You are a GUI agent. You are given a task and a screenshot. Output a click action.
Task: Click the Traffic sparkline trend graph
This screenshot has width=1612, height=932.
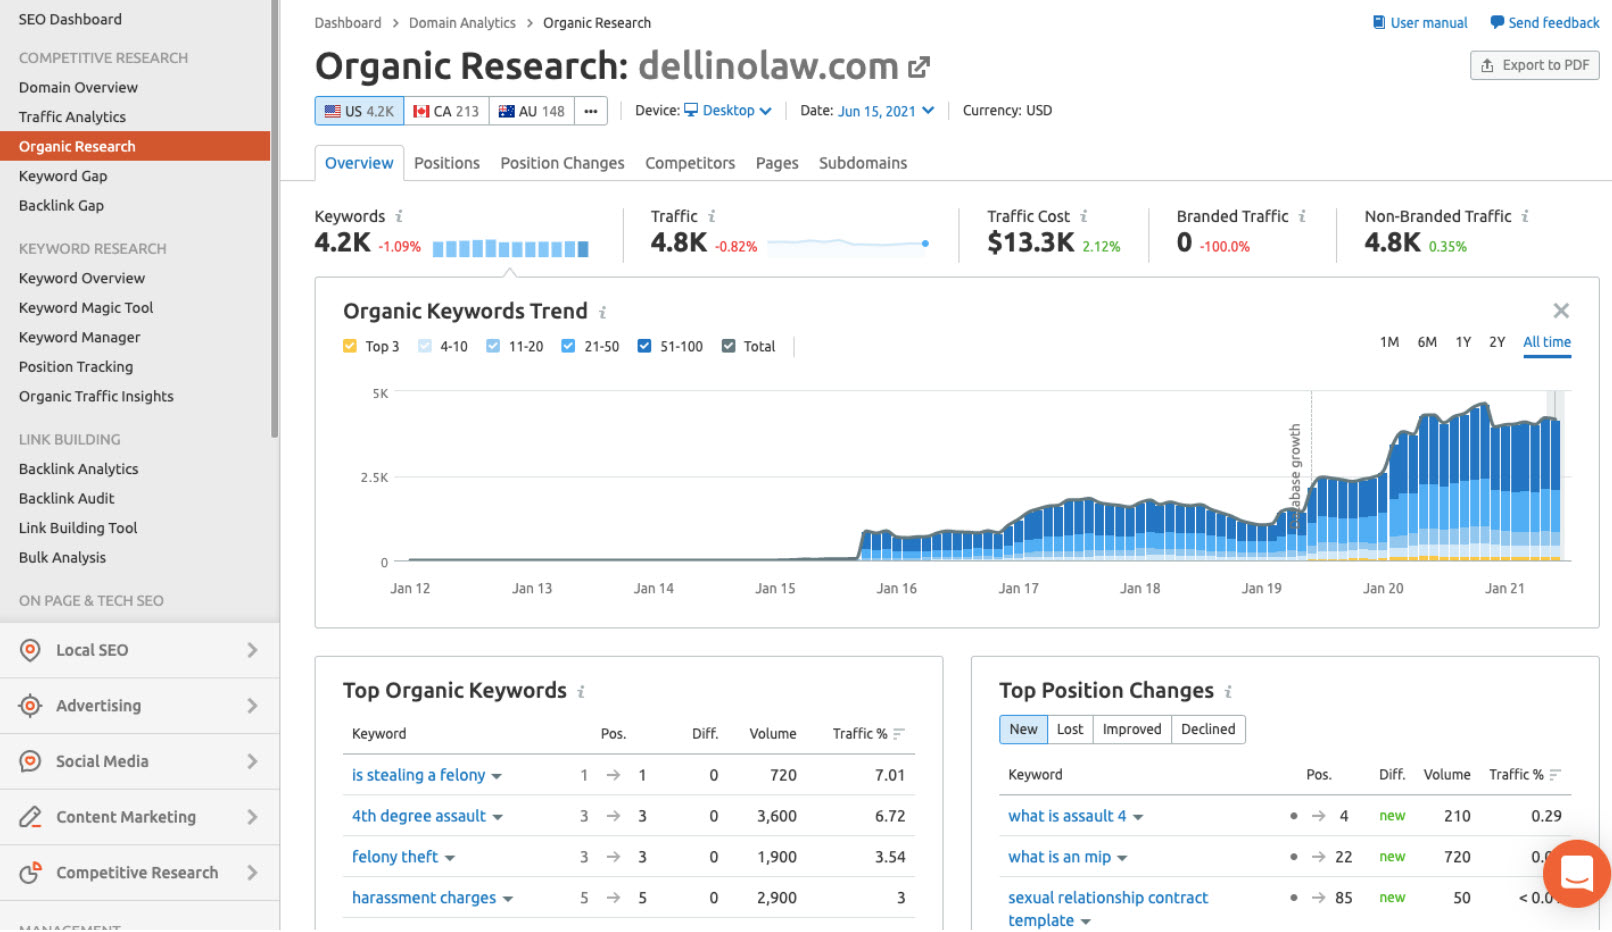tap(849, 243)
